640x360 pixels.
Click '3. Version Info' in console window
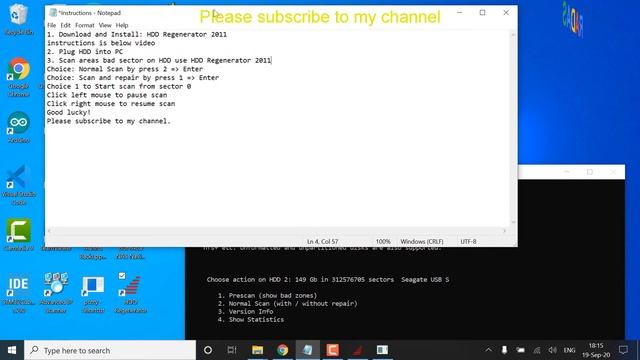pyautogui.click(x=245, y=311)
